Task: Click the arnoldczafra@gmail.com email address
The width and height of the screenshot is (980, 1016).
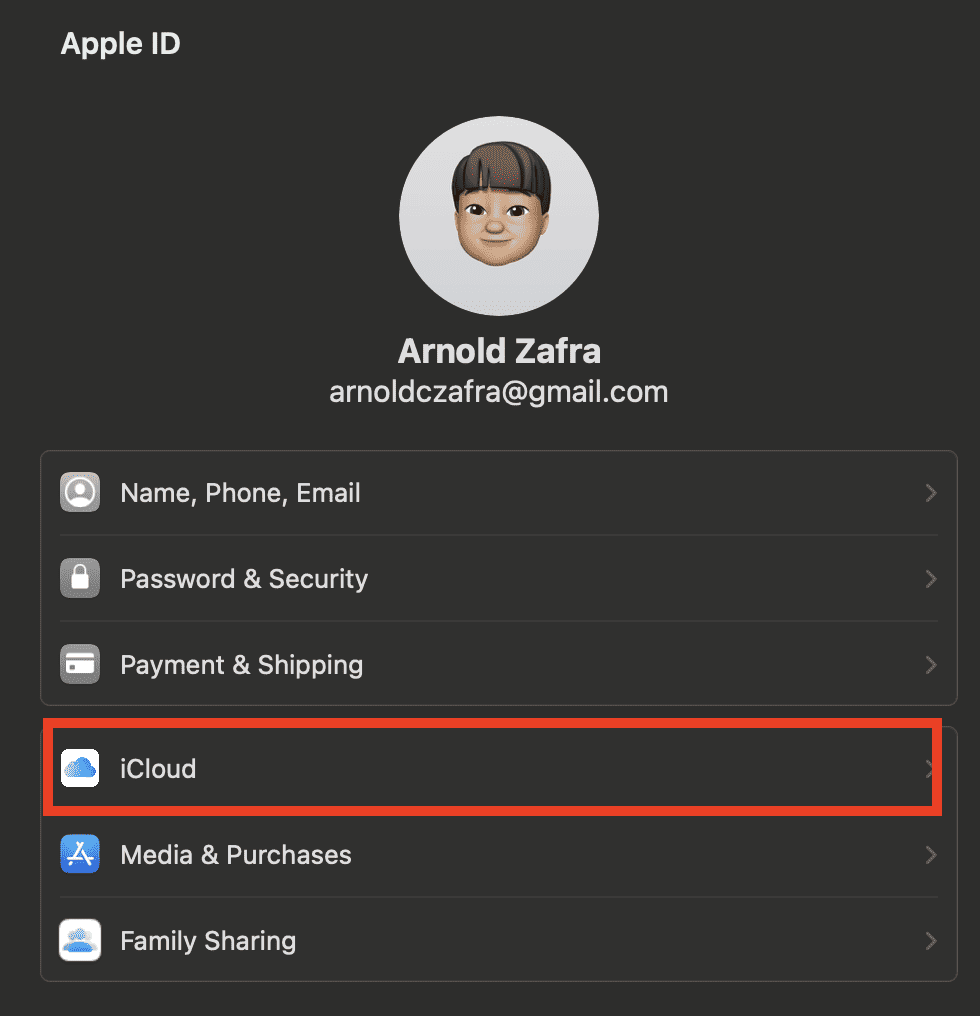Action: pyautogui.click(x=499, y=392)
